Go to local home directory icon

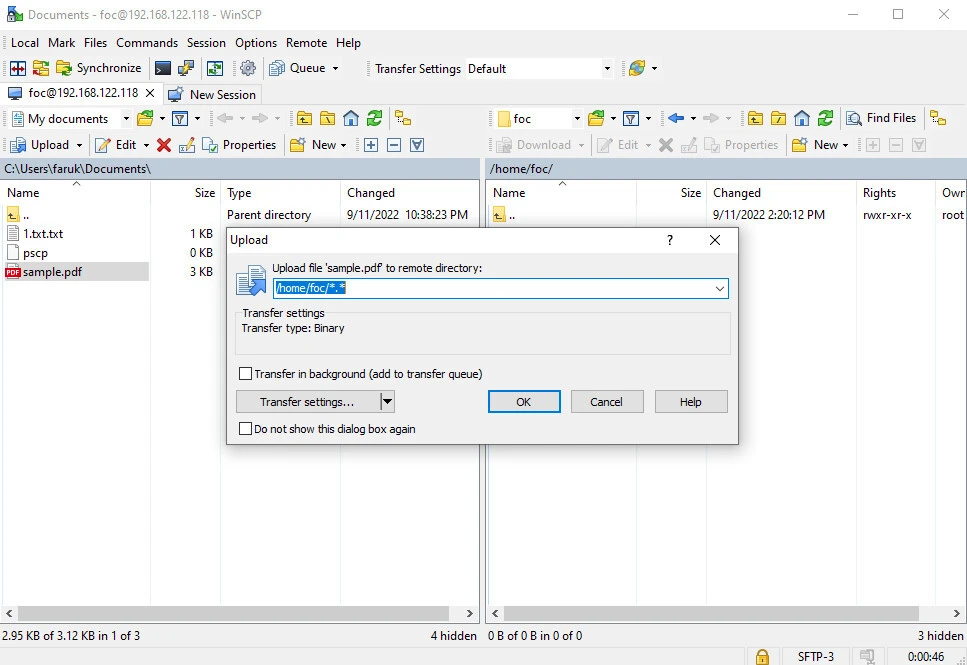point(351,118)
